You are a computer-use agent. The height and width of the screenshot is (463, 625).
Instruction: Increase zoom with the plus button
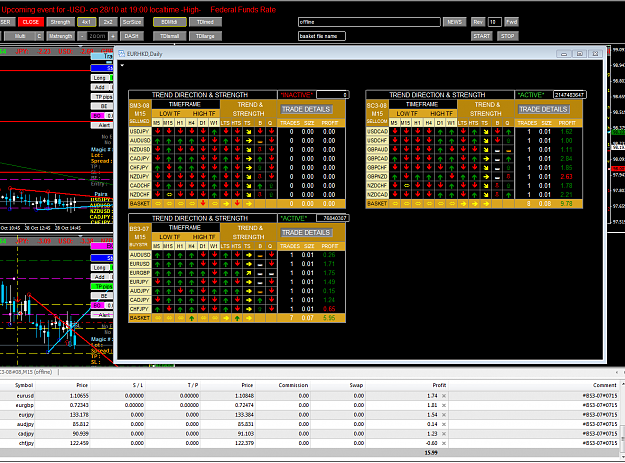[113, 36]
